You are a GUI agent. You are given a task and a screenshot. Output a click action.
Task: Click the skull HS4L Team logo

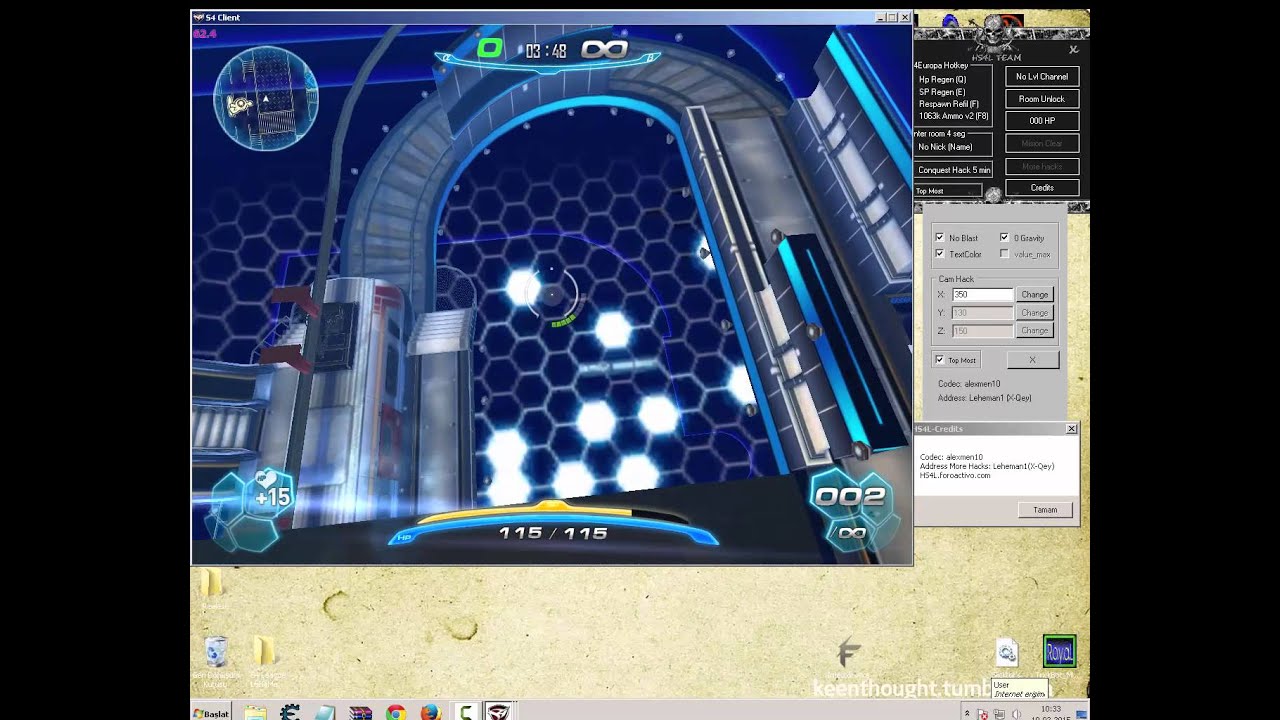pyautogui.click(x=996, y=35)
